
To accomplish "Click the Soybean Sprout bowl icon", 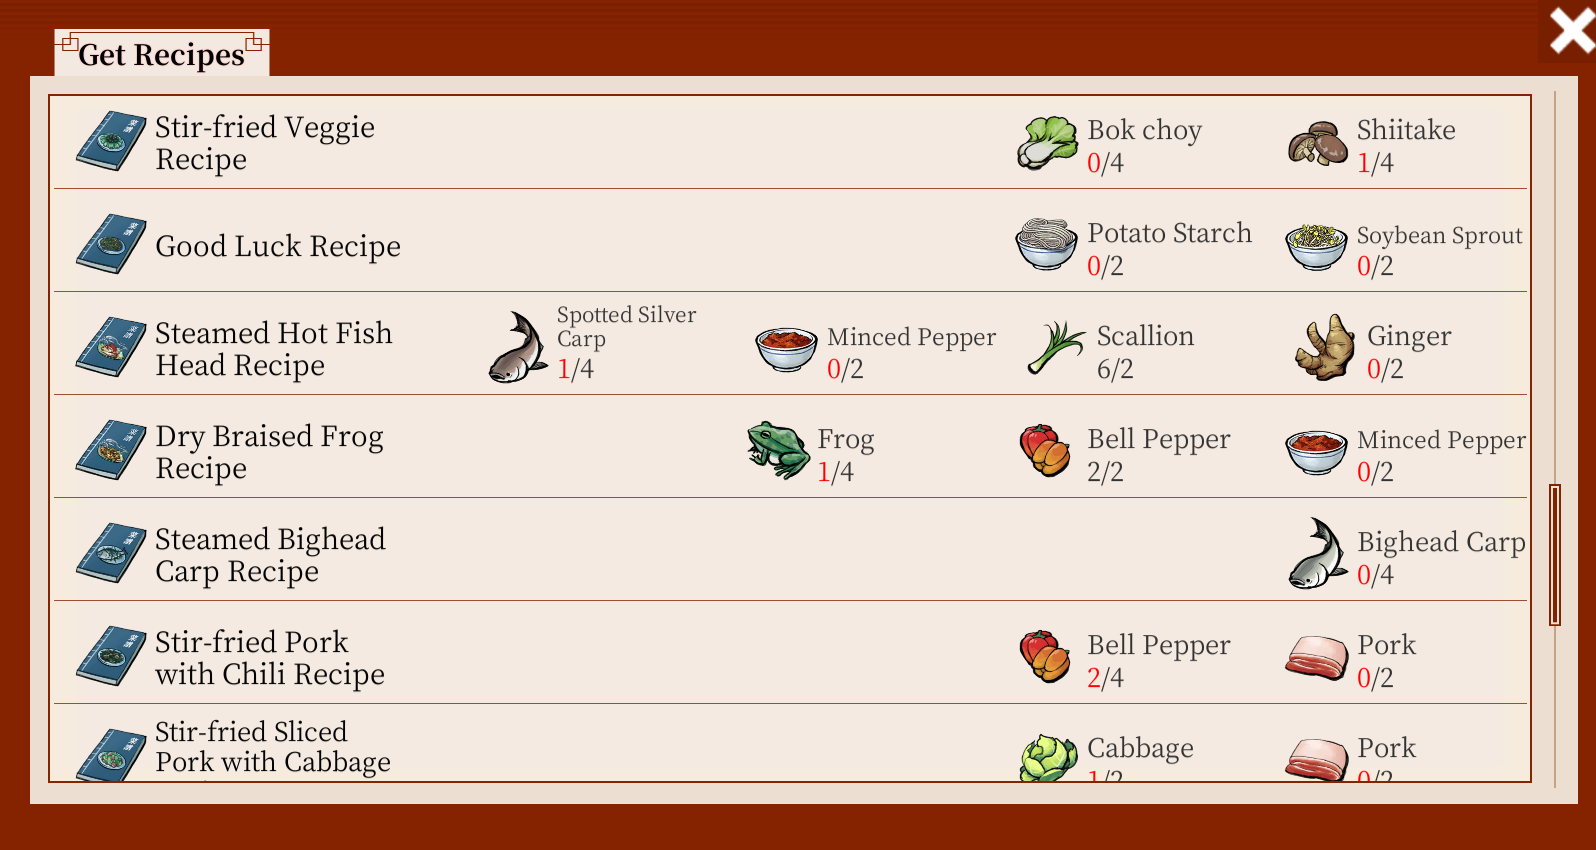I will point(1316,246).
